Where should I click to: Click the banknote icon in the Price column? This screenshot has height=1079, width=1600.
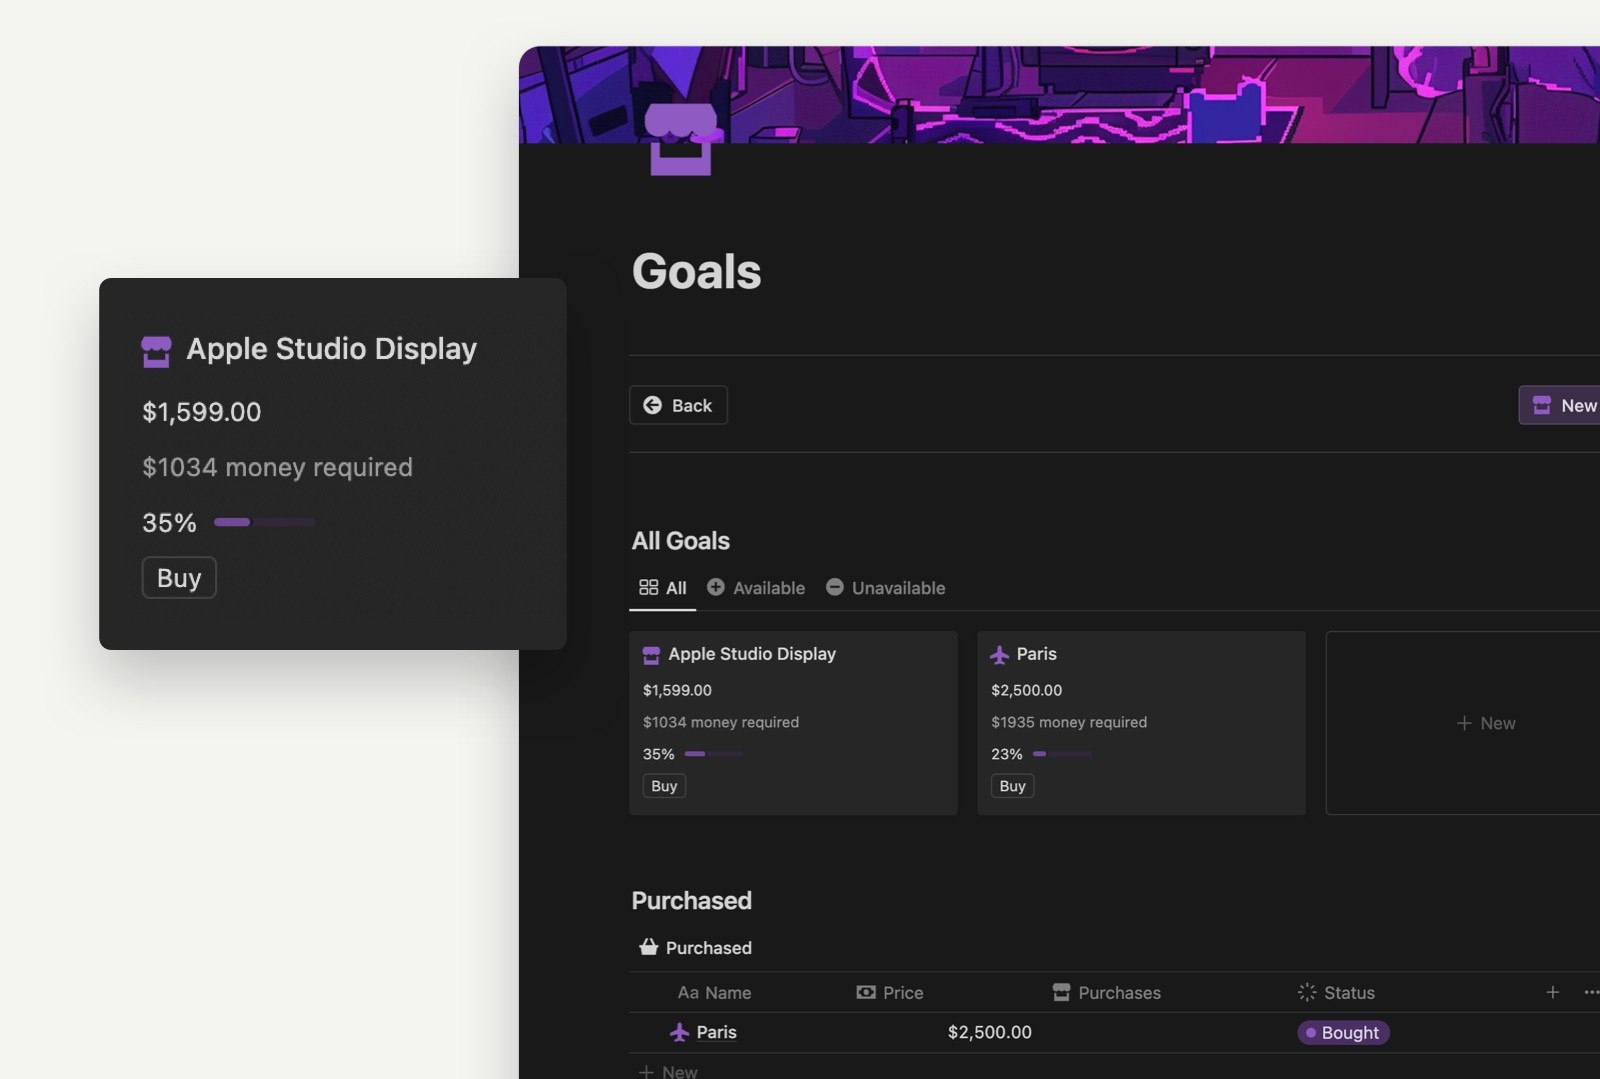[x=866, y=992]
